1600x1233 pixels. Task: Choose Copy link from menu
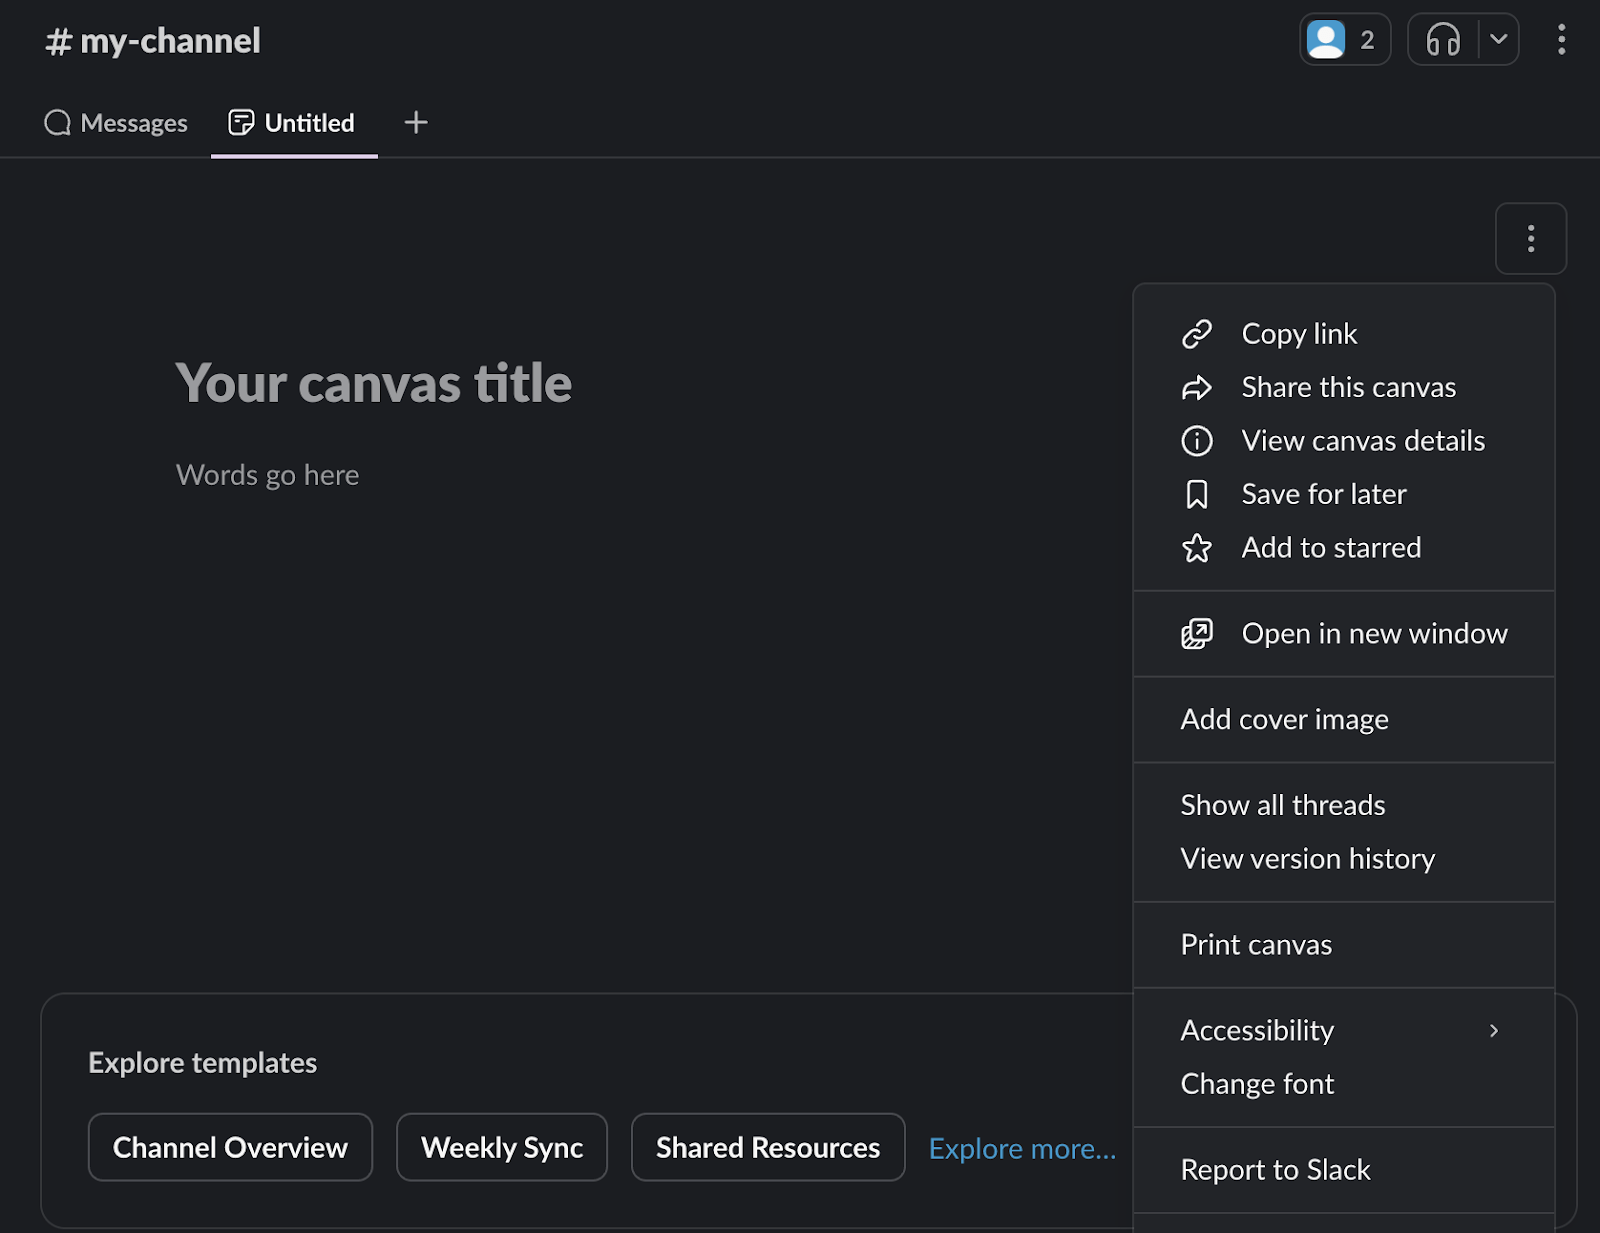coord(1344,334)
